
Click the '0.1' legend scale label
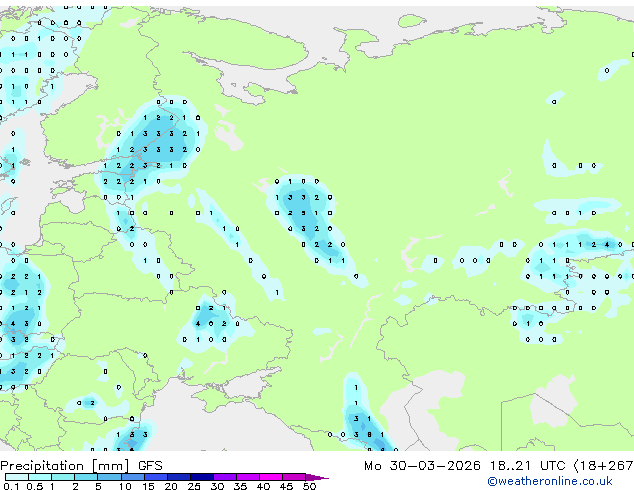11,486
